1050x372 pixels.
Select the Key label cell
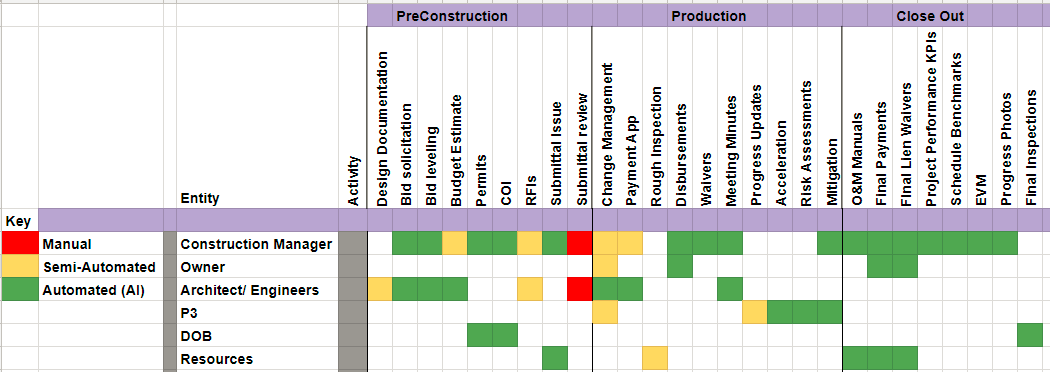coord(19,219)
